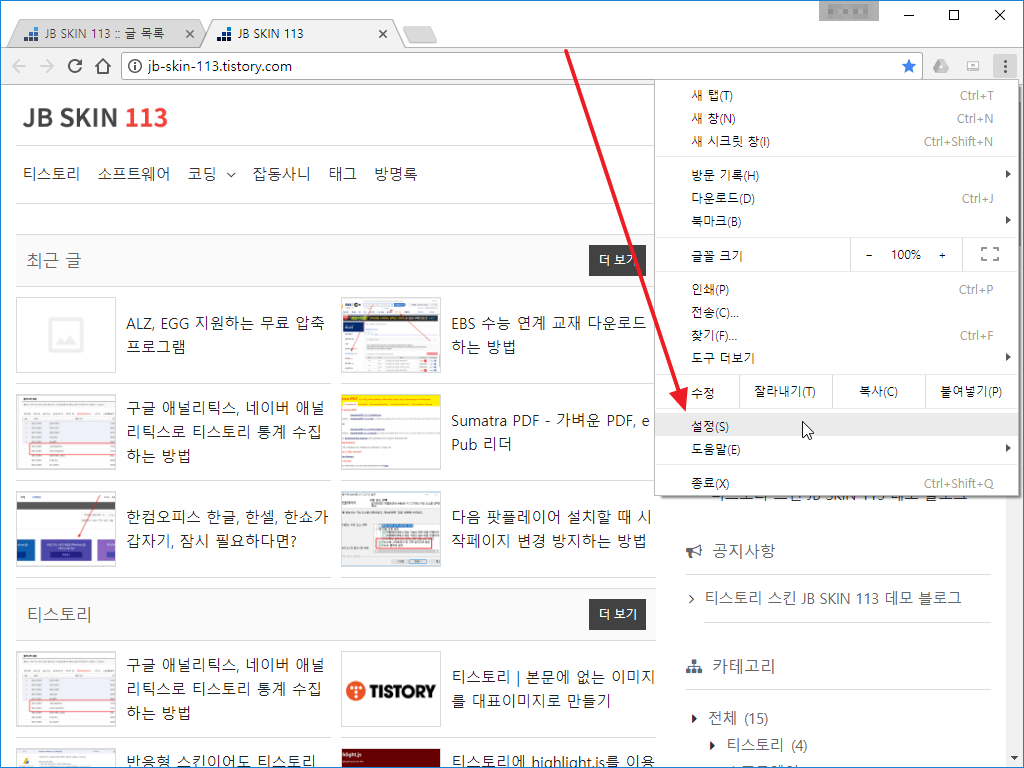
Task: Click the megaphone icon beside 공지사항
Action: click(694, 551)
